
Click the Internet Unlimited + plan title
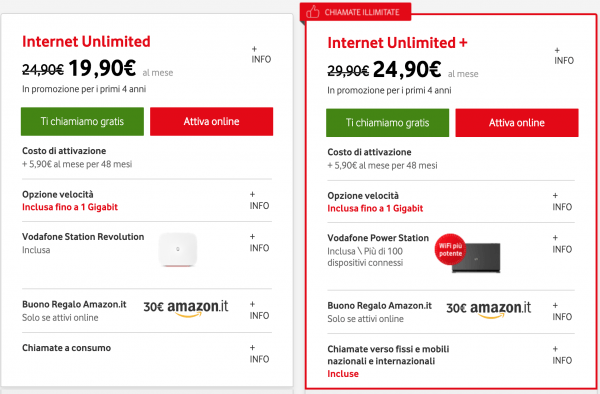coord(398,42)
